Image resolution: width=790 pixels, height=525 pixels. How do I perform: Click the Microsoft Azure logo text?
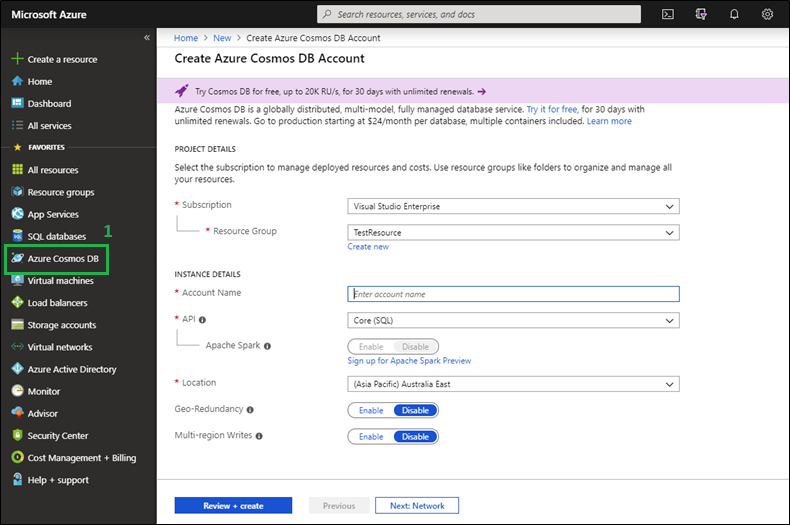click(49, 15)
